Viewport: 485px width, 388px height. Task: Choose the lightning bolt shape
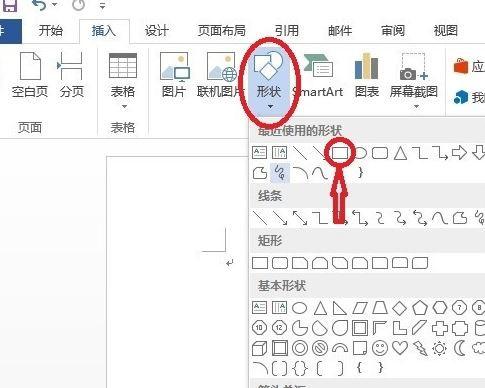point(420,349)
